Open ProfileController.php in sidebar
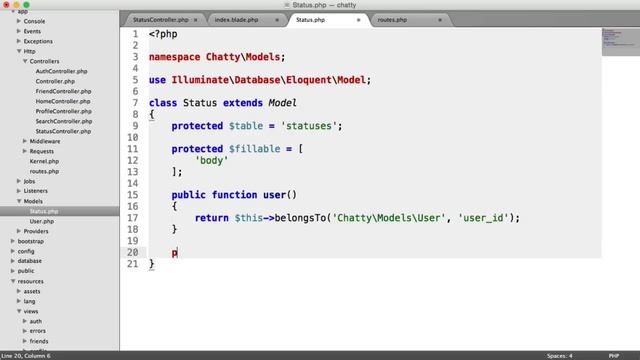 pos(64,111)
